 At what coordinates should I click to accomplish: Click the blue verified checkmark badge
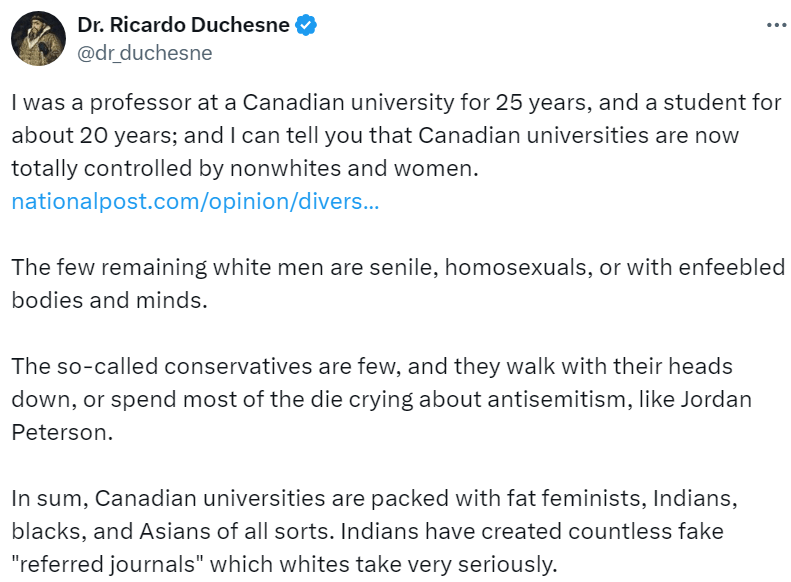(x=307, y=27)
